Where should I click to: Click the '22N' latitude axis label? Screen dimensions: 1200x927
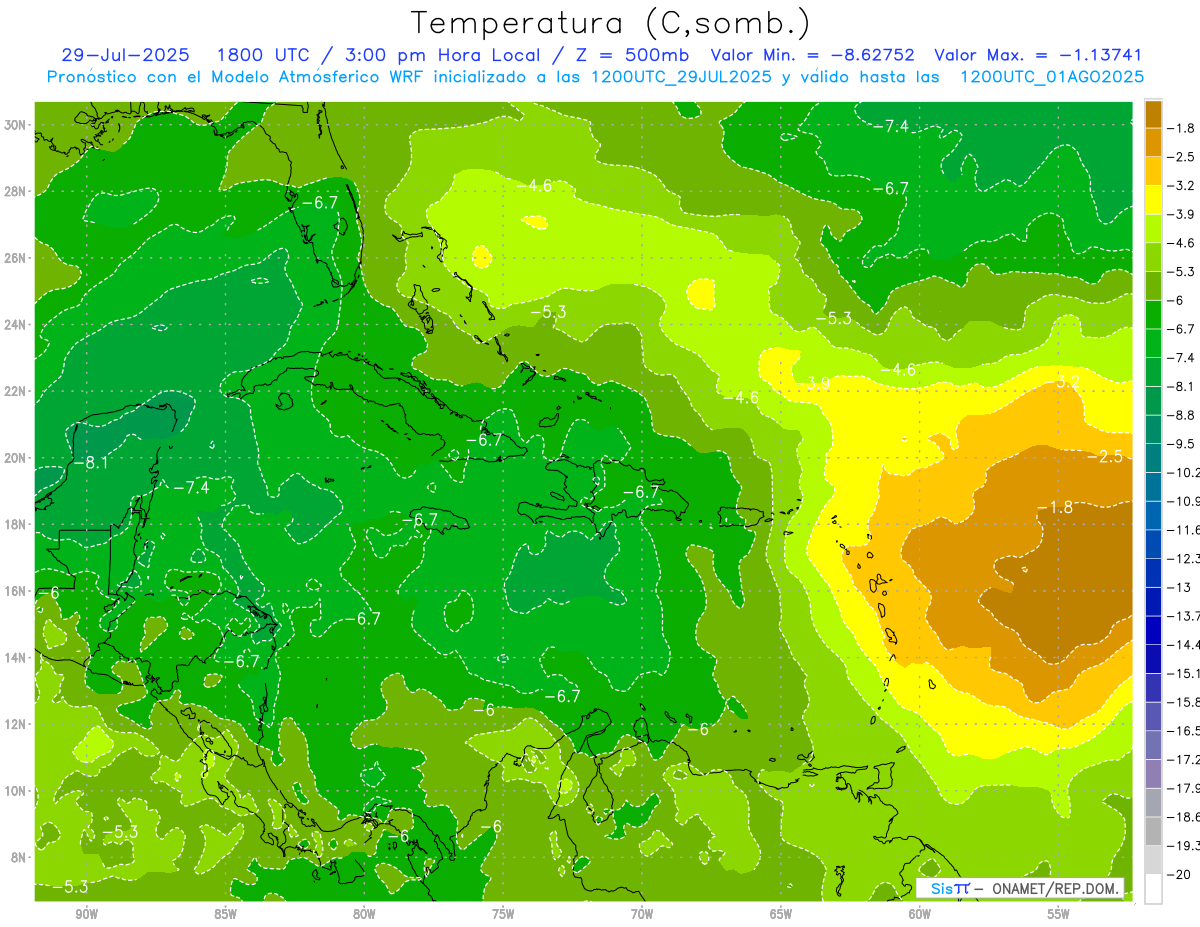tap(16, 391)
